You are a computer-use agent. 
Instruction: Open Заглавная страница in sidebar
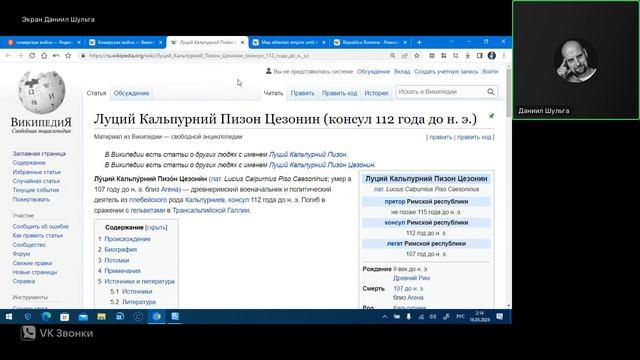(39, 154)
